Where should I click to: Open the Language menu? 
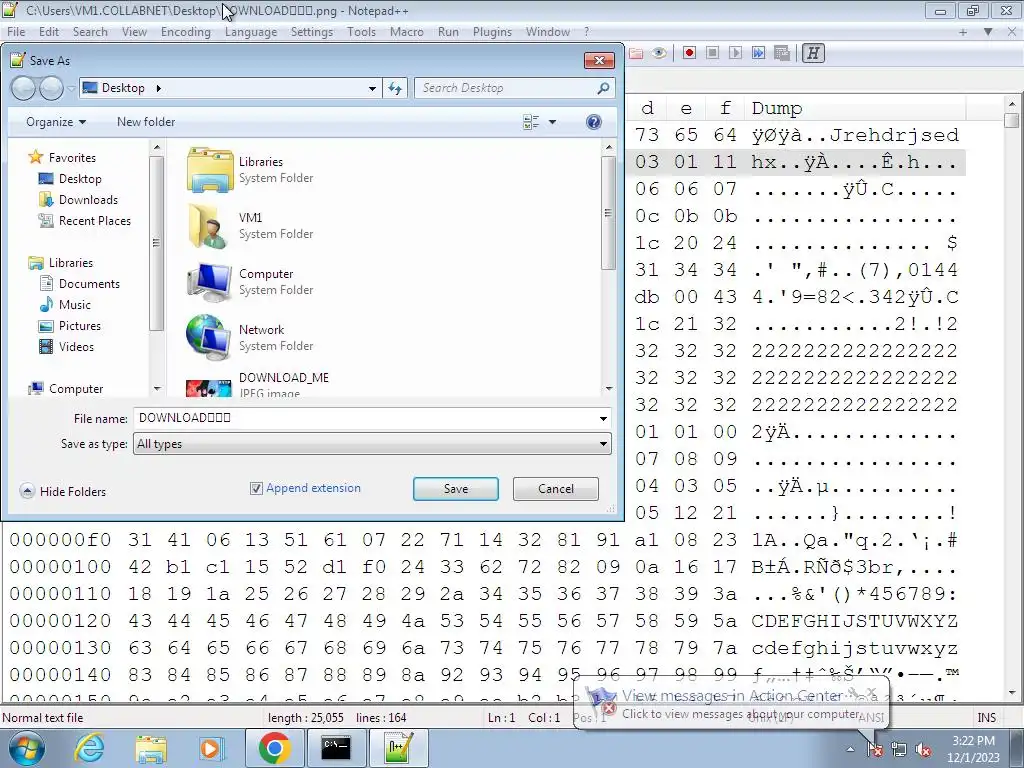251,31
